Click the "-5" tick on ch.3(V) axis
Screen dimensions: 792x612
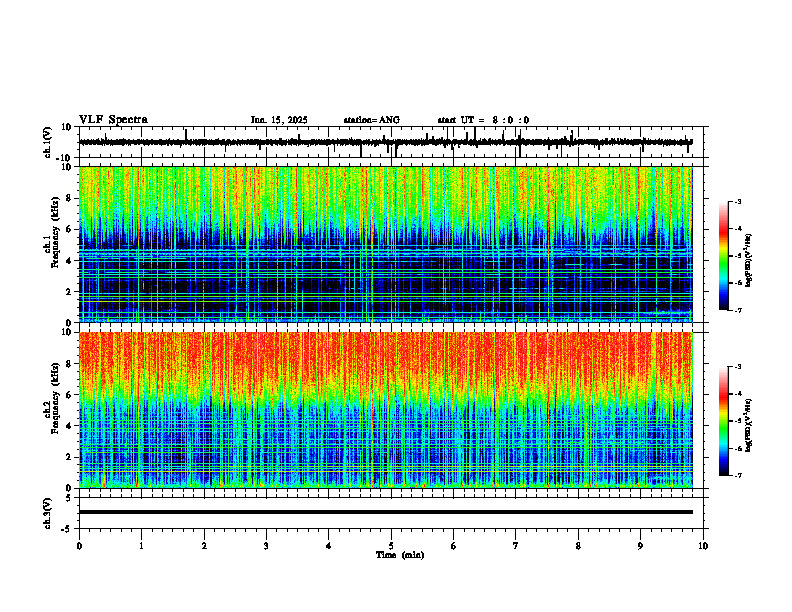click(x=68, y=529)
